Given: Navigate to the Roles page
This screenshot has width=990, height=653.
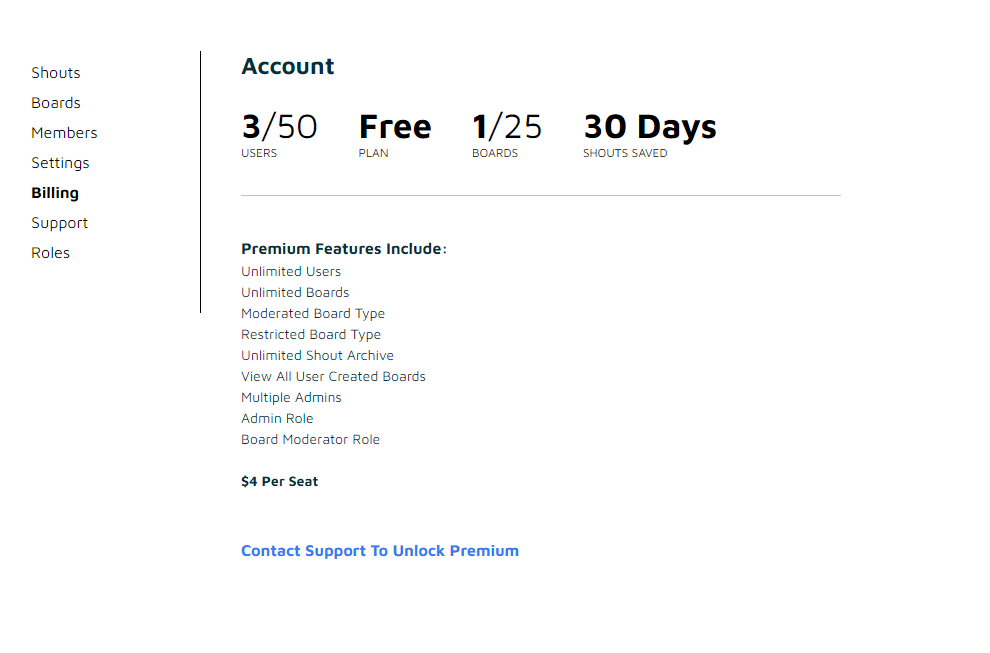Looking at the screenshot, I should point(50,253).
